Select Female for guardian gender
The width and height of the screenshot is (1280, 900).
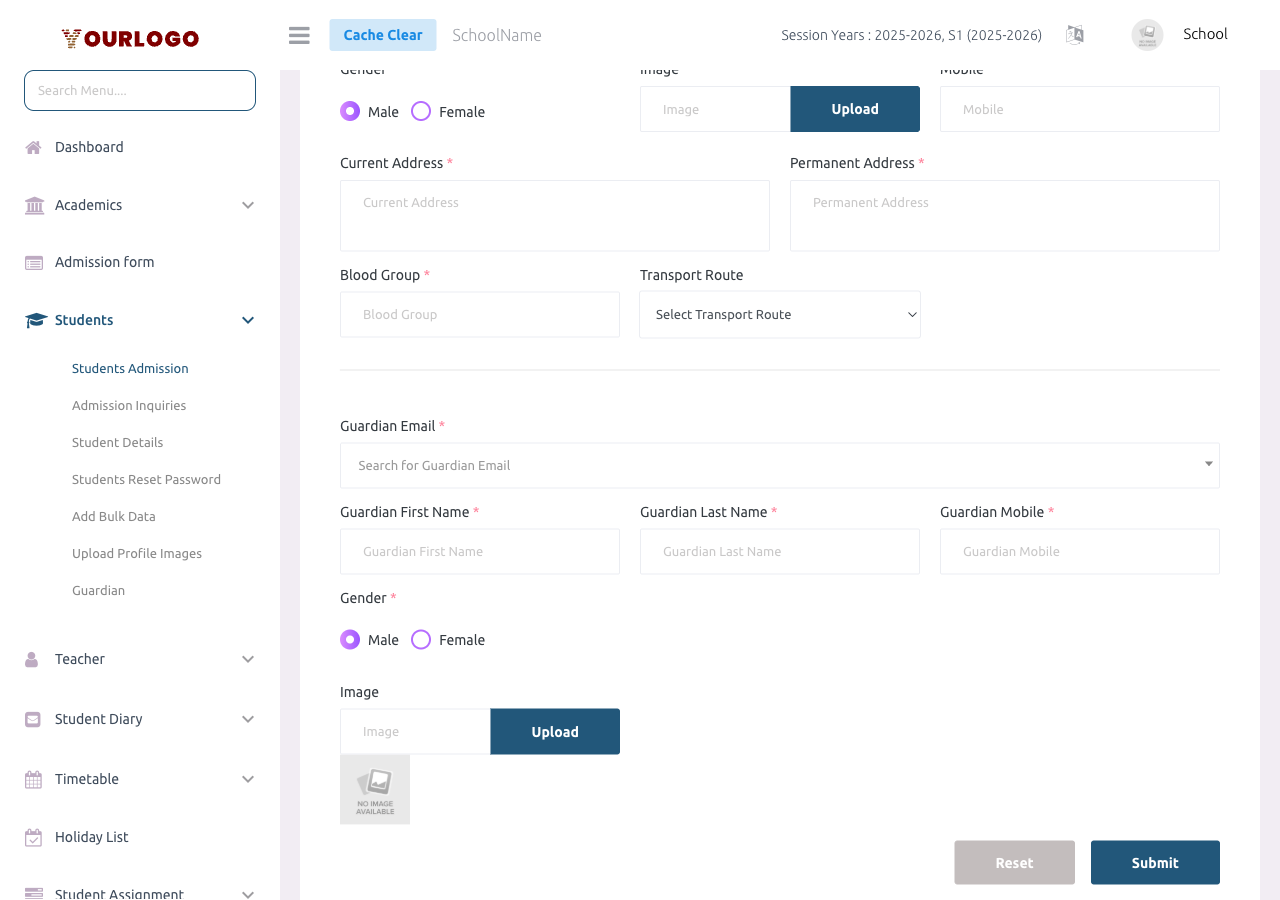click(421, 640)
